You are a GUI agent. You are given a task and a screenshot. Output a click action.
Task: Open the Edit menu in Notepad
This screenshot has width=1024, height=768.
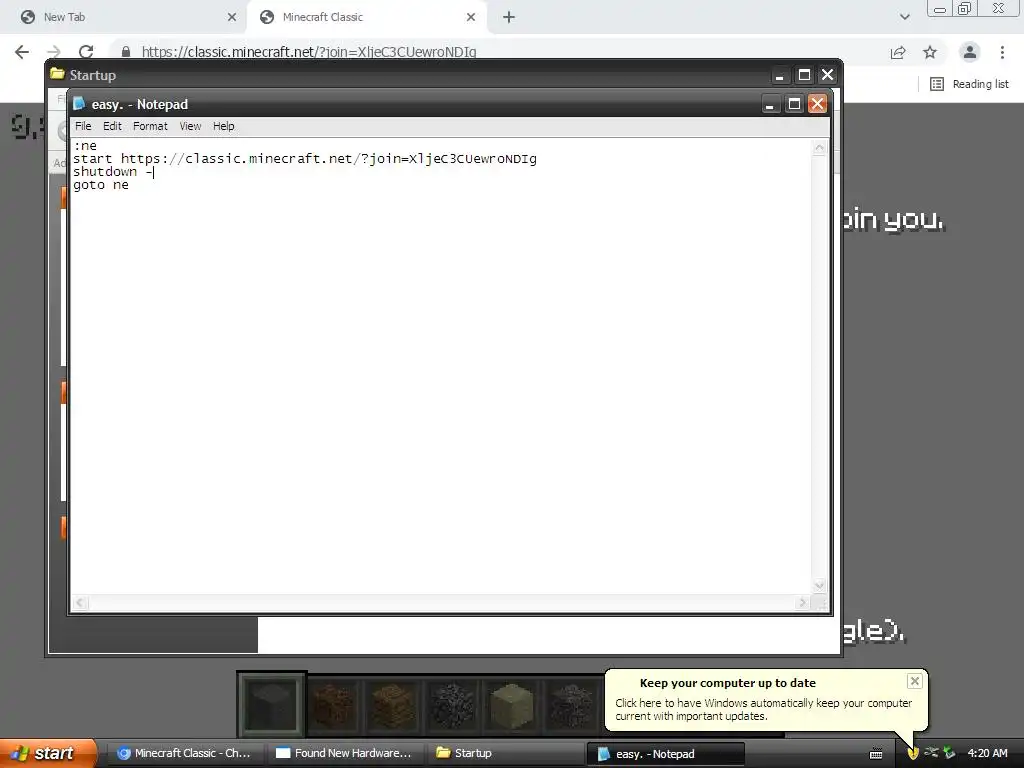(x=112, y=126)
